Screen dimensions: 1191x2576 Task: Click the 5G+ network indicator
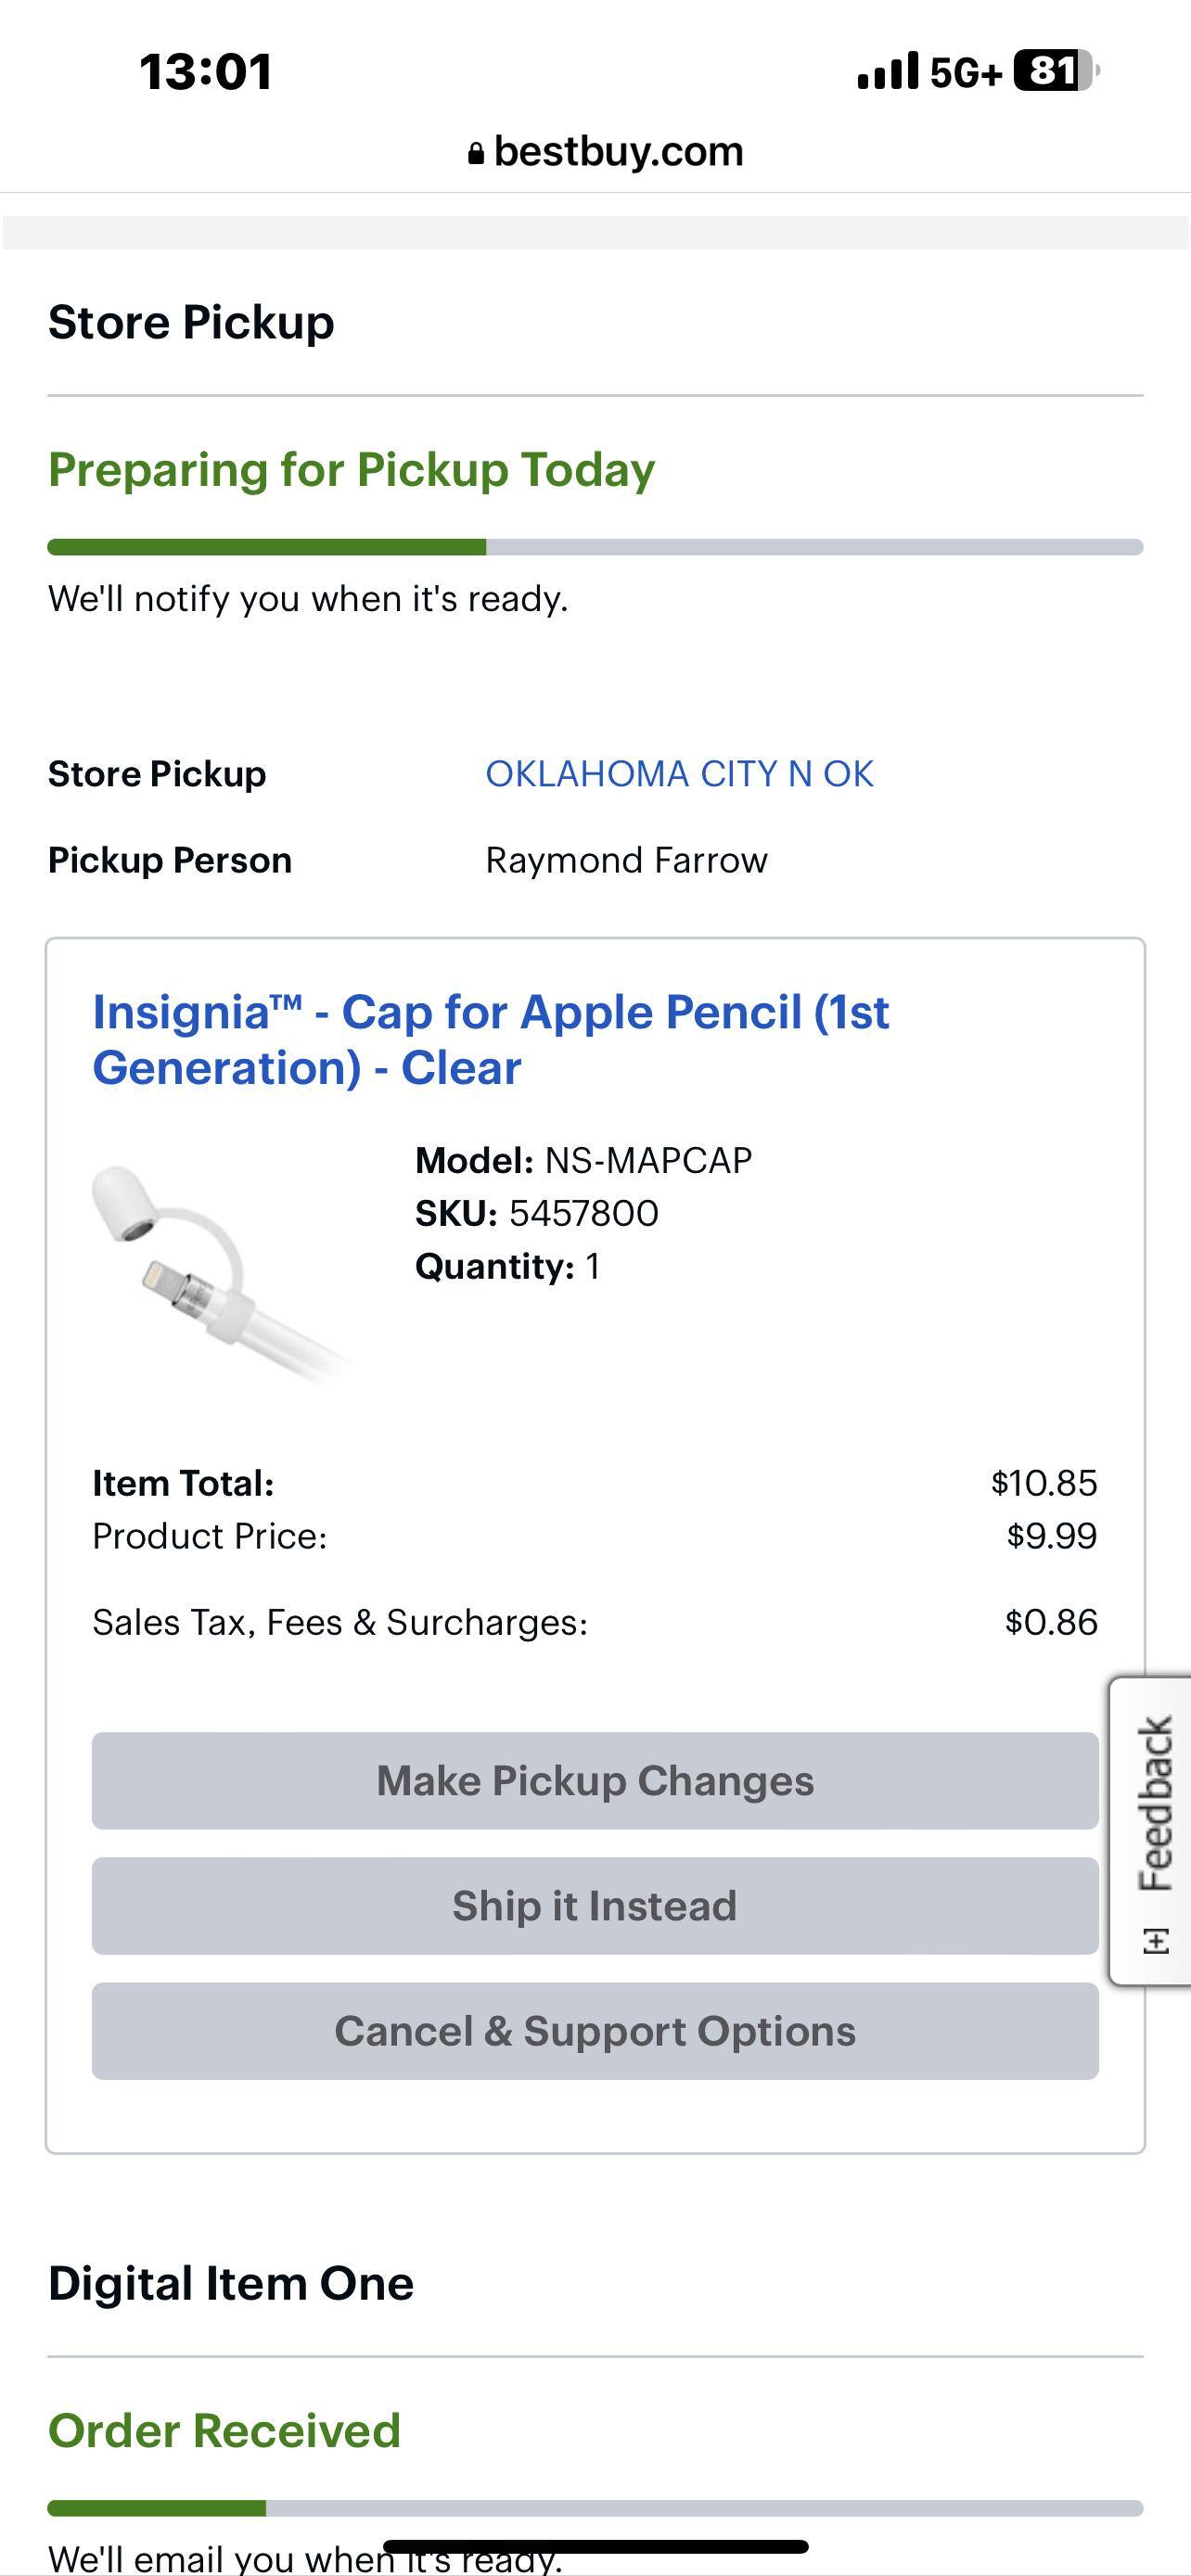coord(962,72)
